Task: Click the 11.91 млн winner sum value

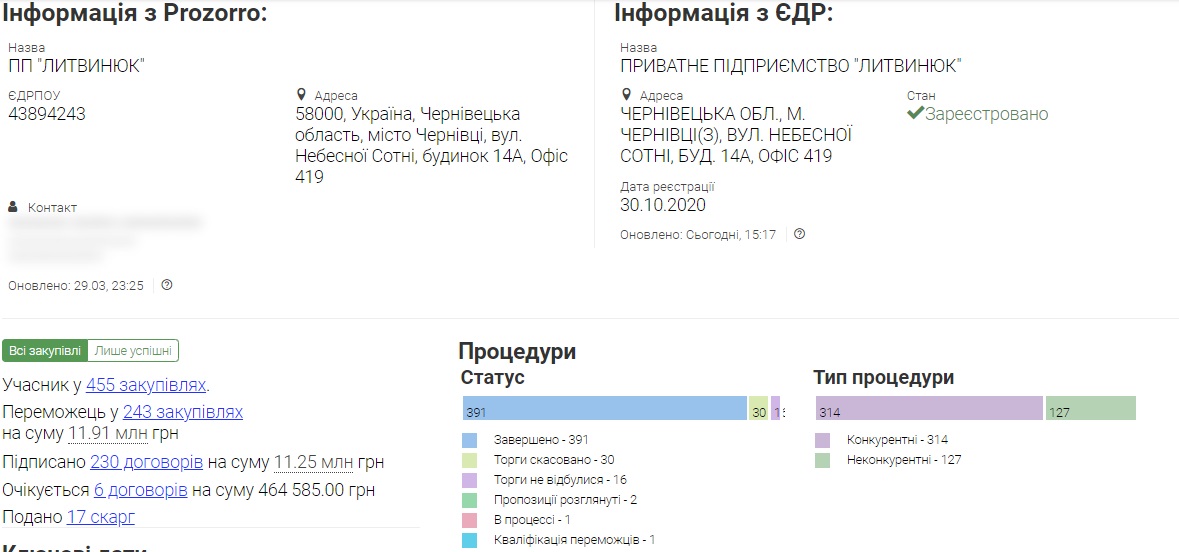Action: pos(108,434)
